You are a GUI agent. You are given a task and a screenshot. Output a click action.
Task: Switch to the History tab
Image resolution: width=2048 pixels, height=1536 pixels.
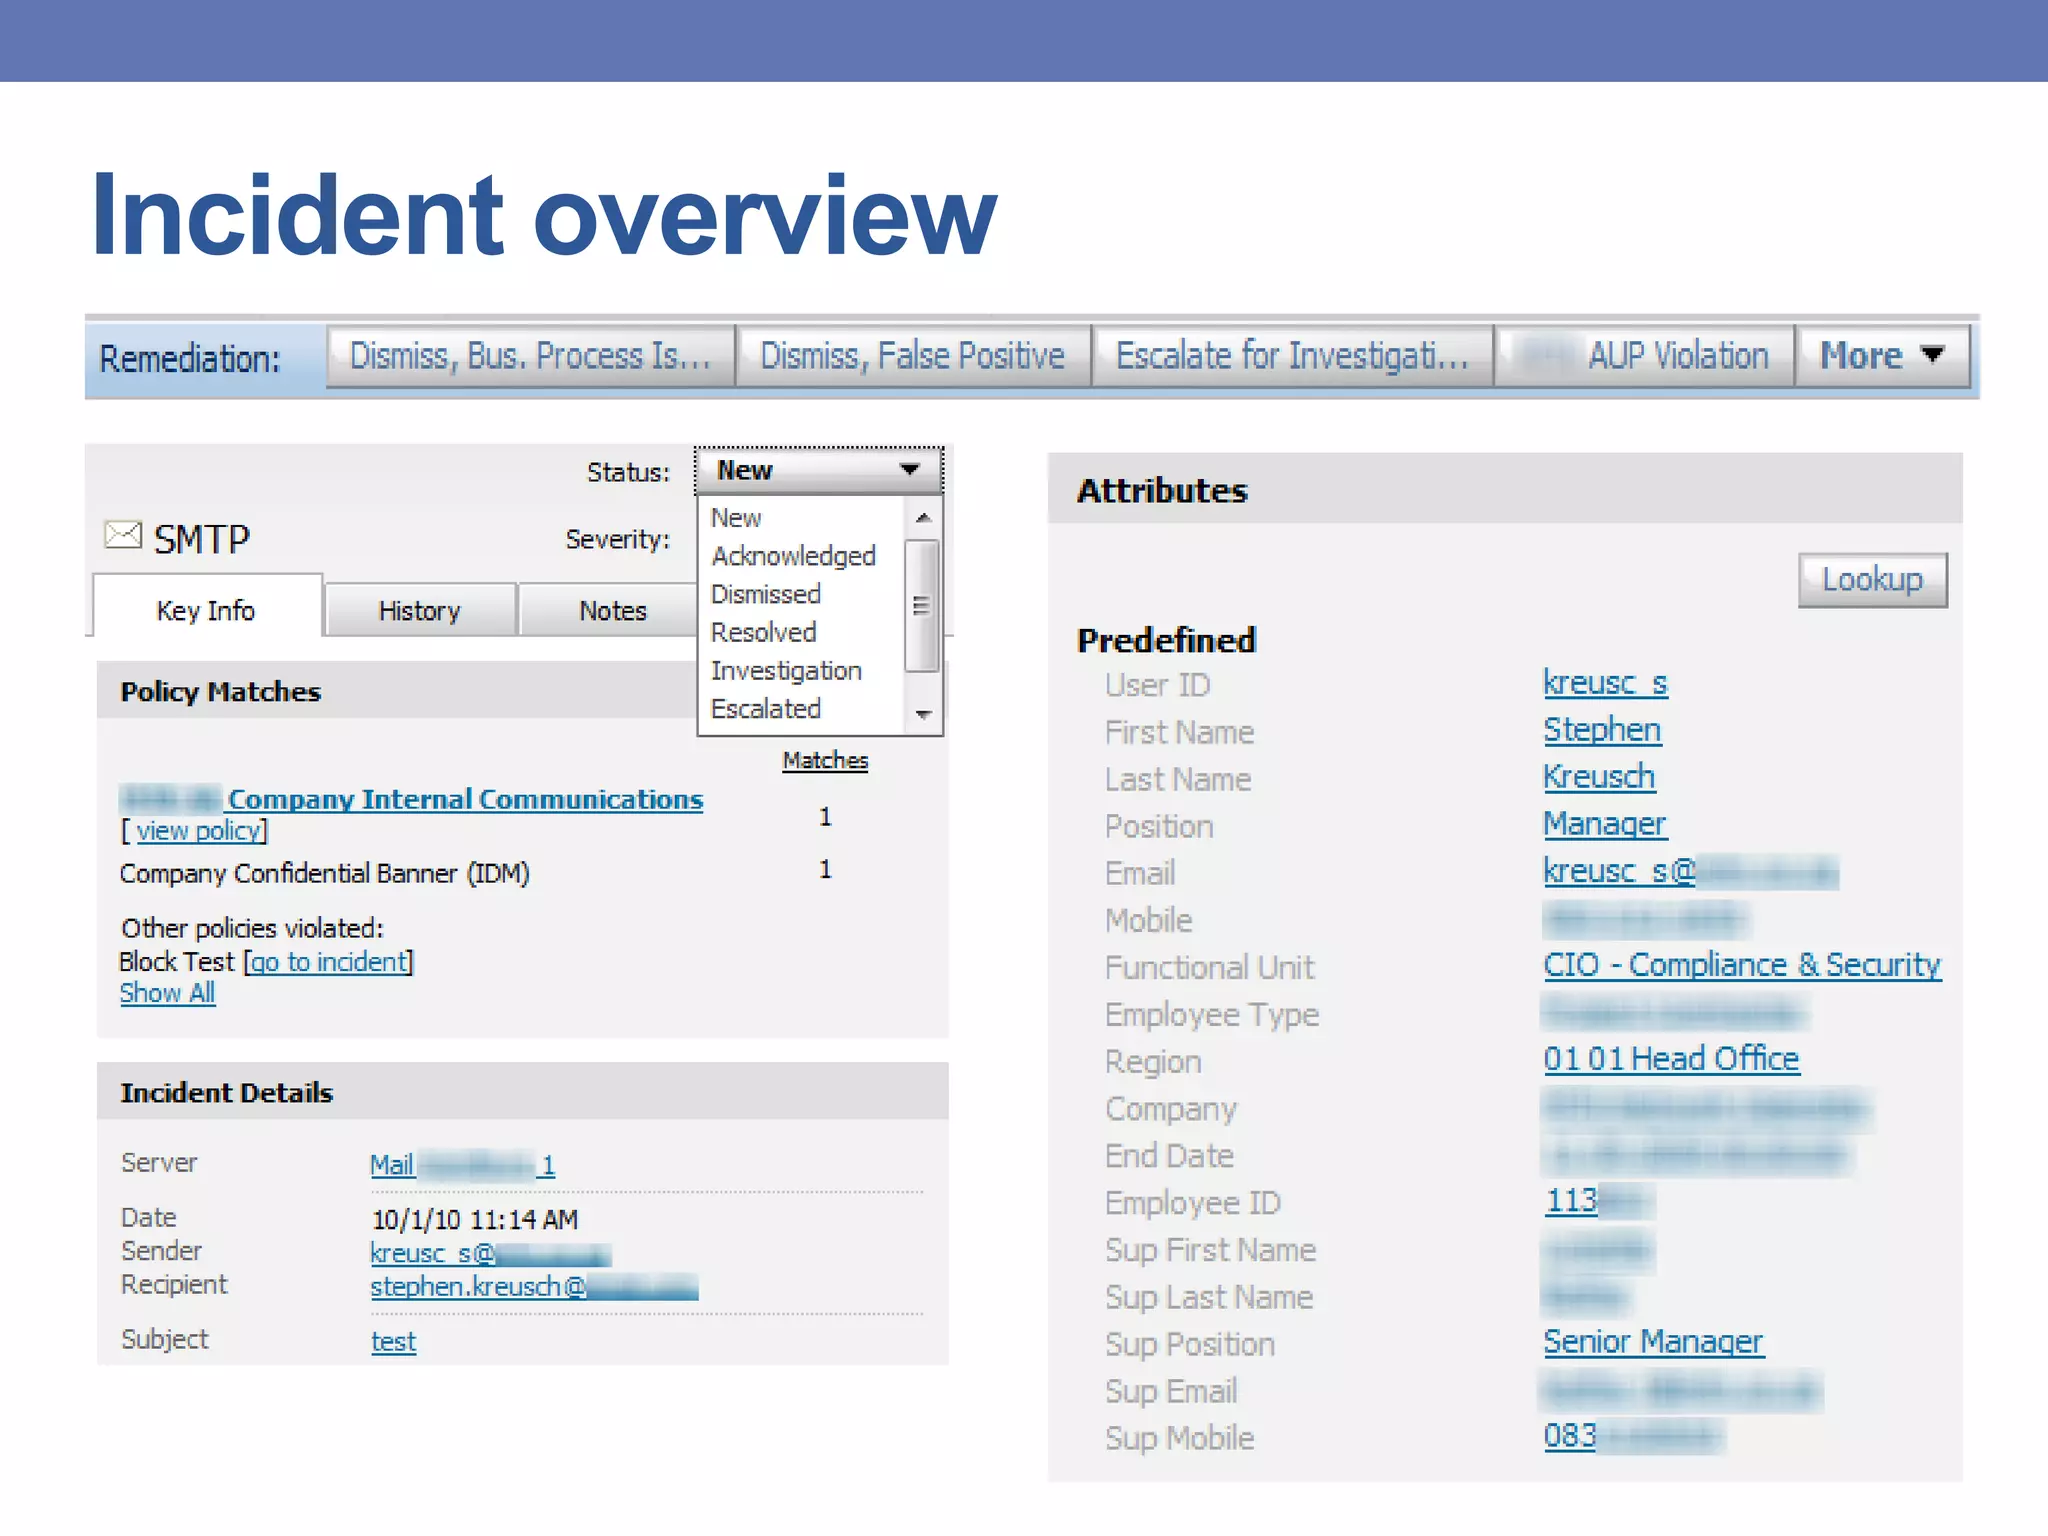pyautogui.click(x=420, y=610)
